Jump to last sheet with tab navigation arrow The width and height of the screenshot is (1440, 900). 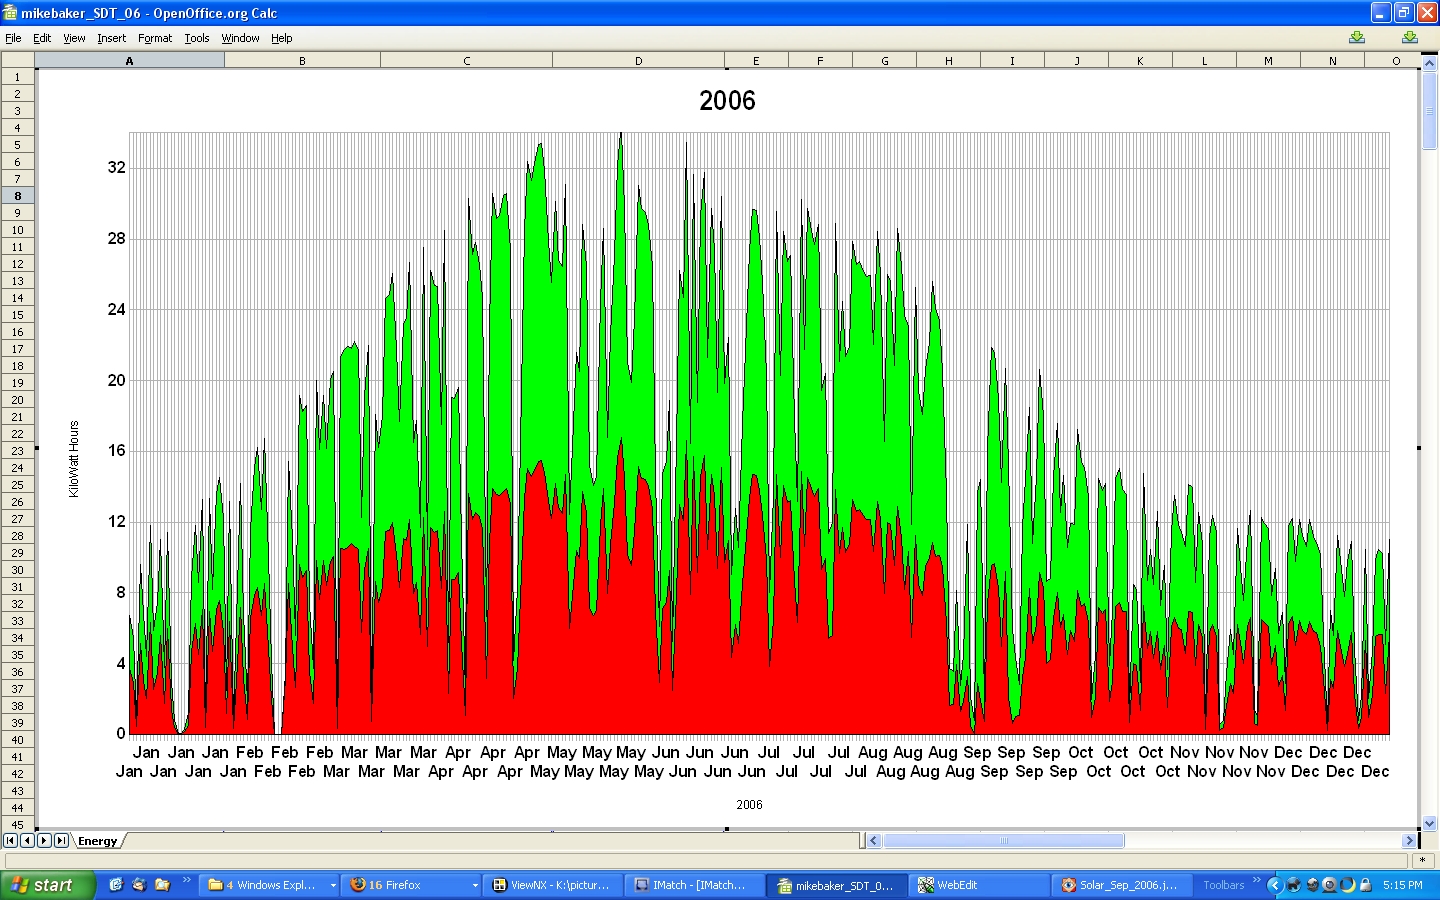tap(61, 840)
